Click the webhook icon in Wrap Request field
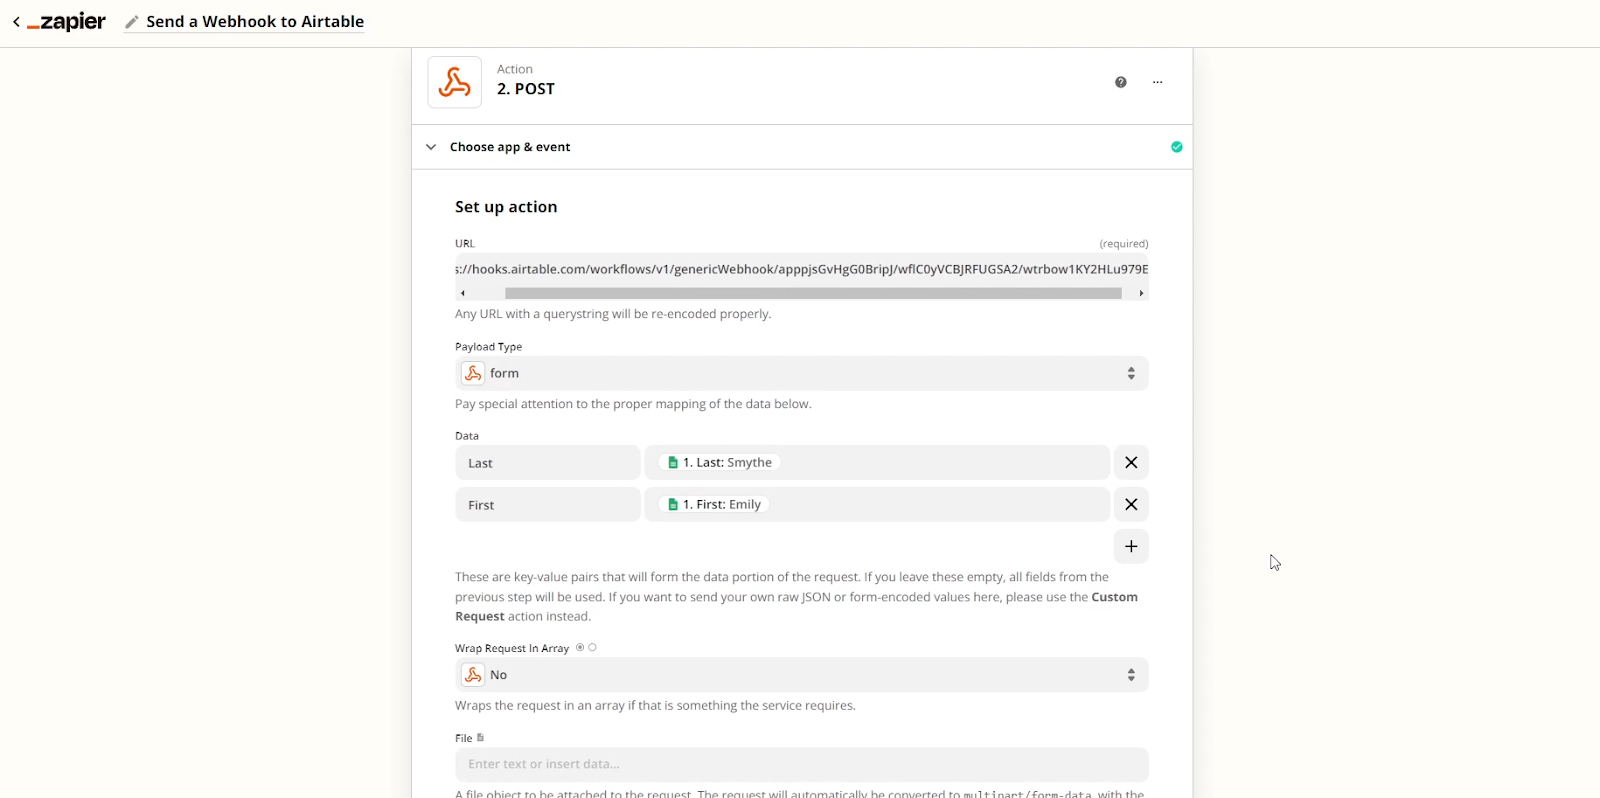Viewport: 1600px width, 798px height. [x=473, y=675]
